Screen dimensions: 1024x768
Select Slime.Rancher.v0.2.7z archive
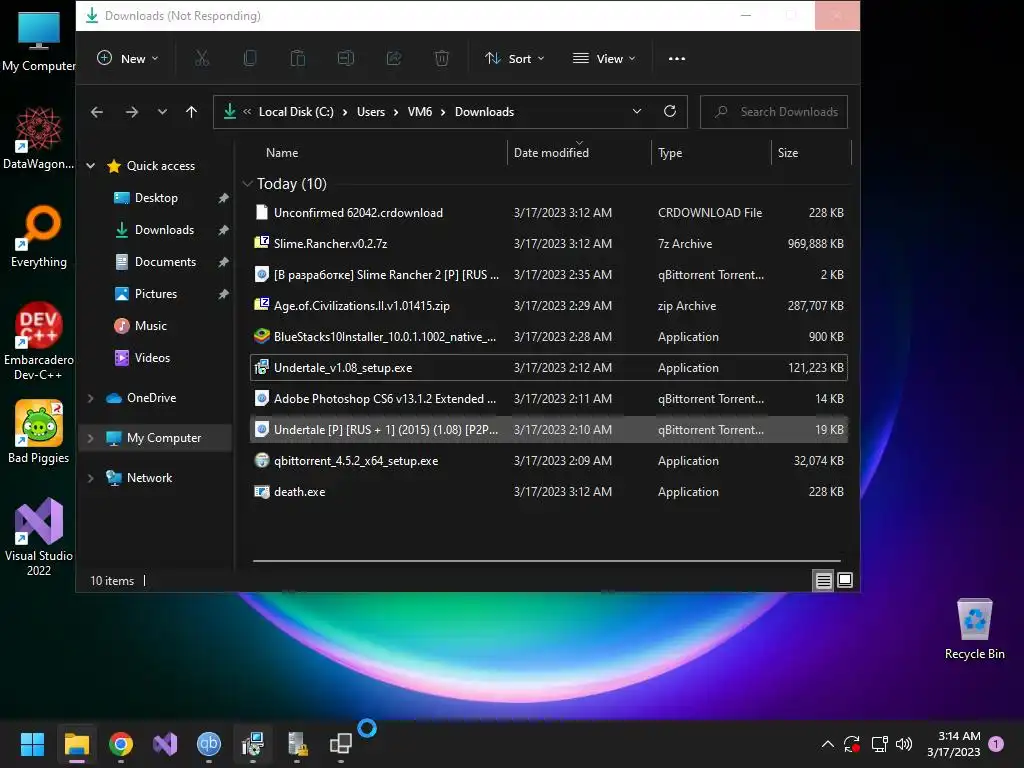[x=549, y=244]
